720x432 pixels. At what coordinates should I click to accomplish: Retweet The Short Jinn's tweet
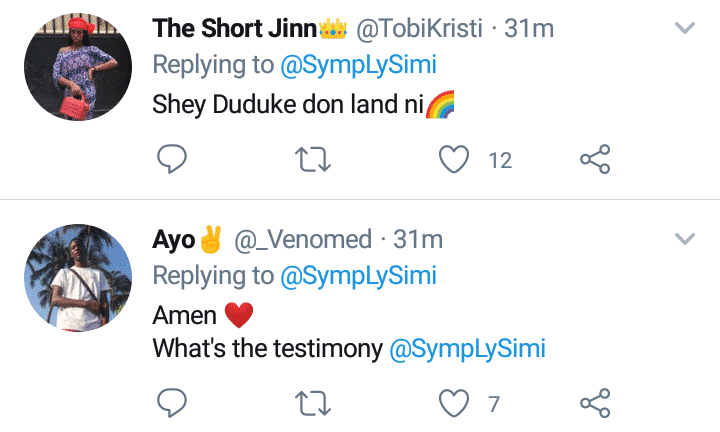[315, 159]
